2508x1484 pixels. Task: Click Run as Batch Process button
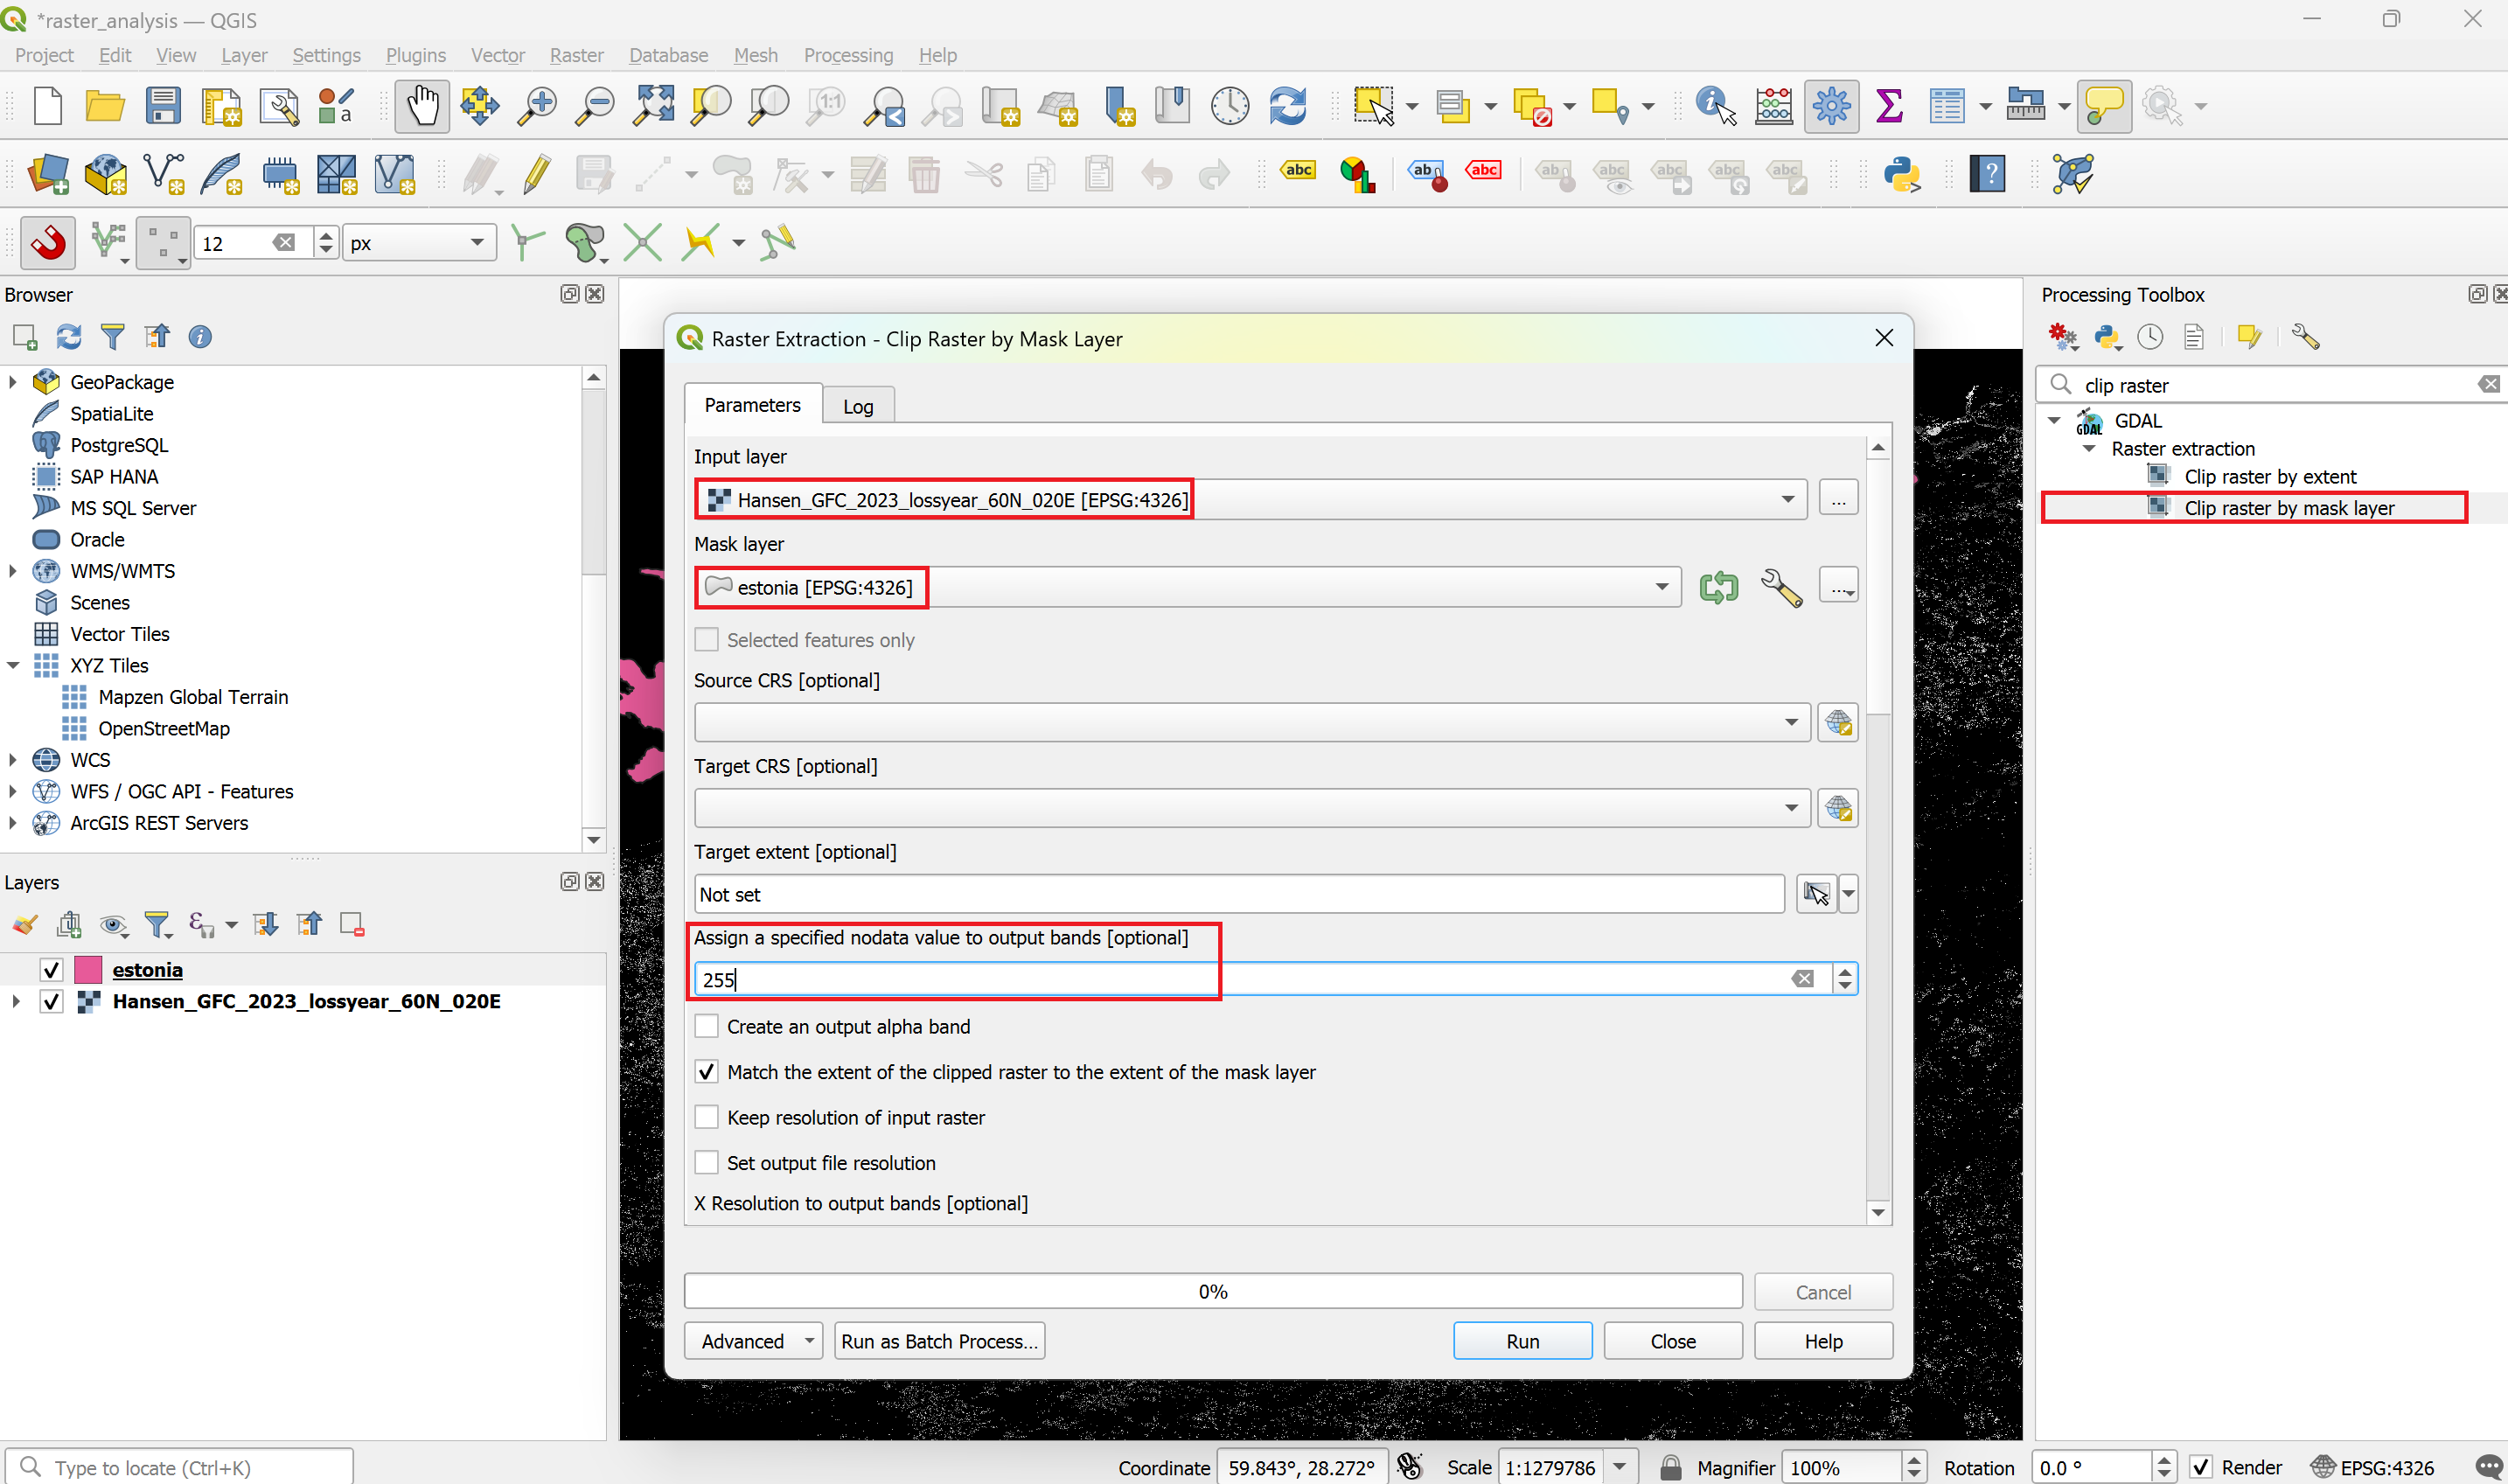pyautogui.click(x=939, y=1341)
